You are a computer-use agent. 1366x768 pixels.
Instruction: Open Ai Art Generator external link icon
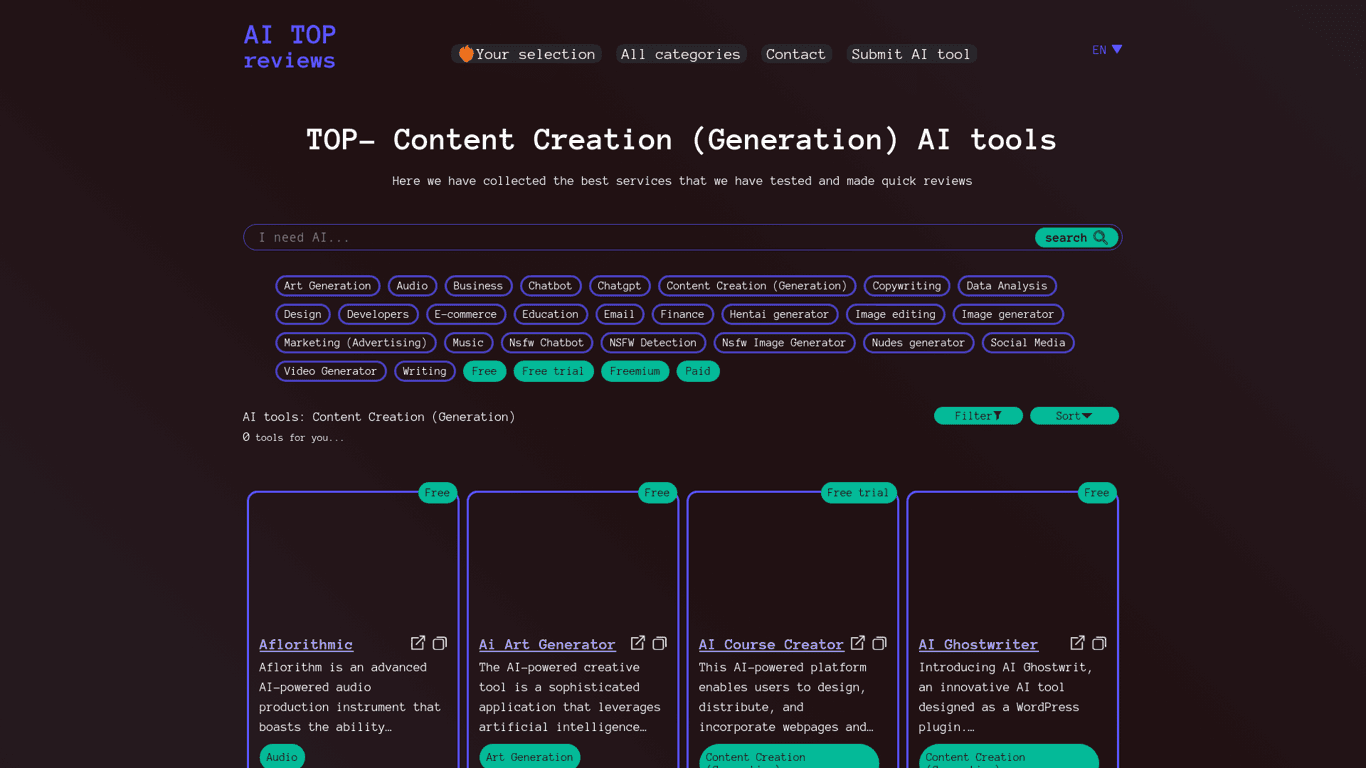click(638, 643)
